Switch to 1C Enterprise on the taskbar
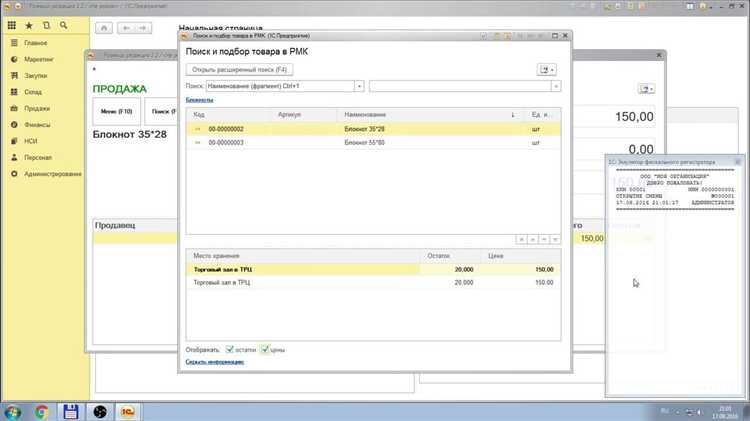The image size is (750, 421). (128, 412)
